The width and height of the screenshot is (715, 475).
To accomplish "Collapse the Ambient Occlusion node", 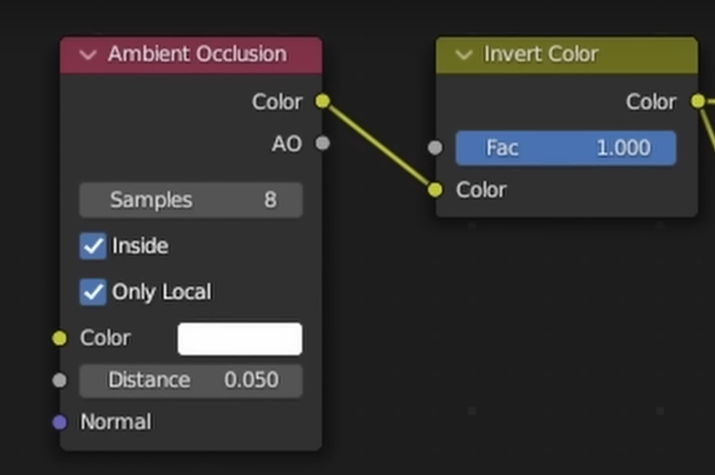I will [x=88, y=55].
